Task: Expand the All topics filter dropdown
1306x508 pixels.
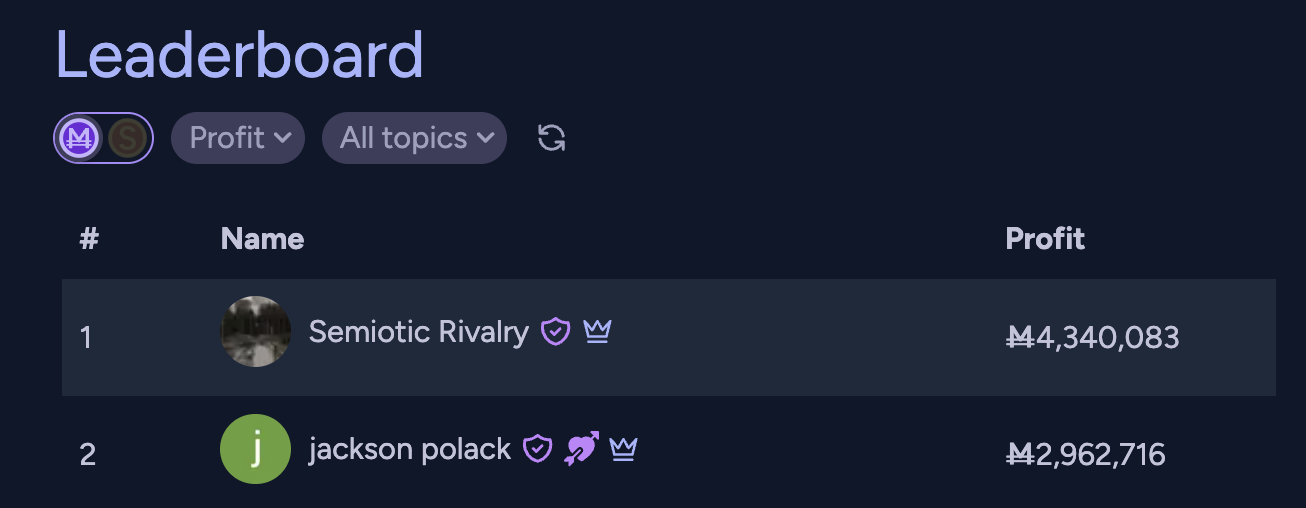Action: coord(414,138)
